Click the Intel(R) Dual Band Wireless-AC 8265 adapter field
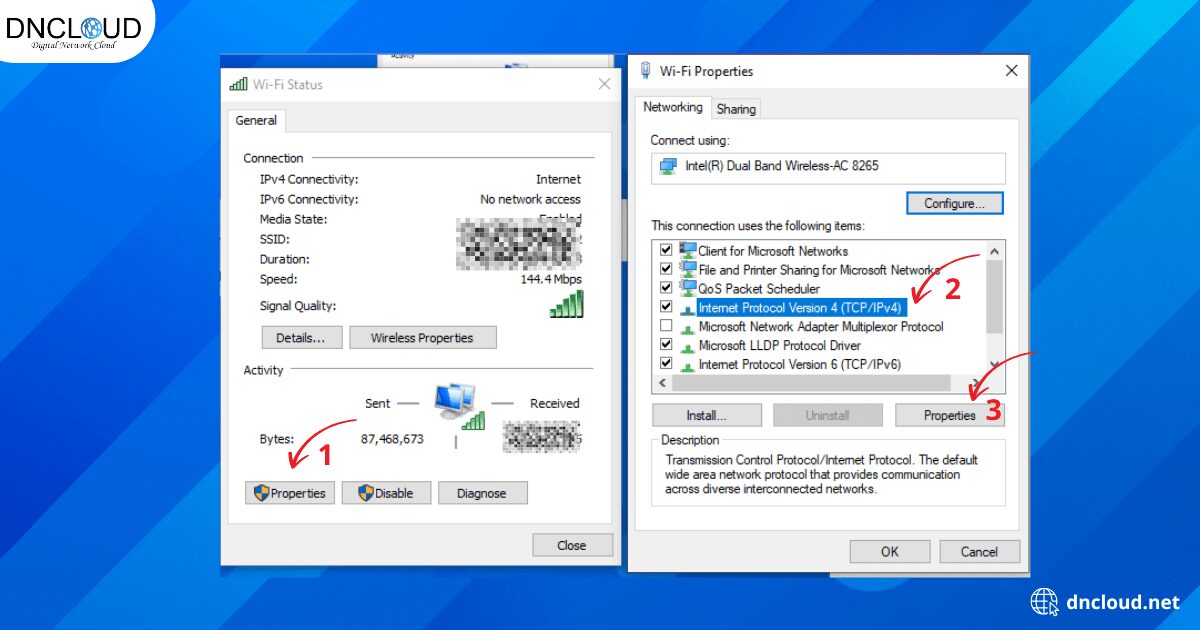The image size is (1200, 630). click(x=829, y=167)
